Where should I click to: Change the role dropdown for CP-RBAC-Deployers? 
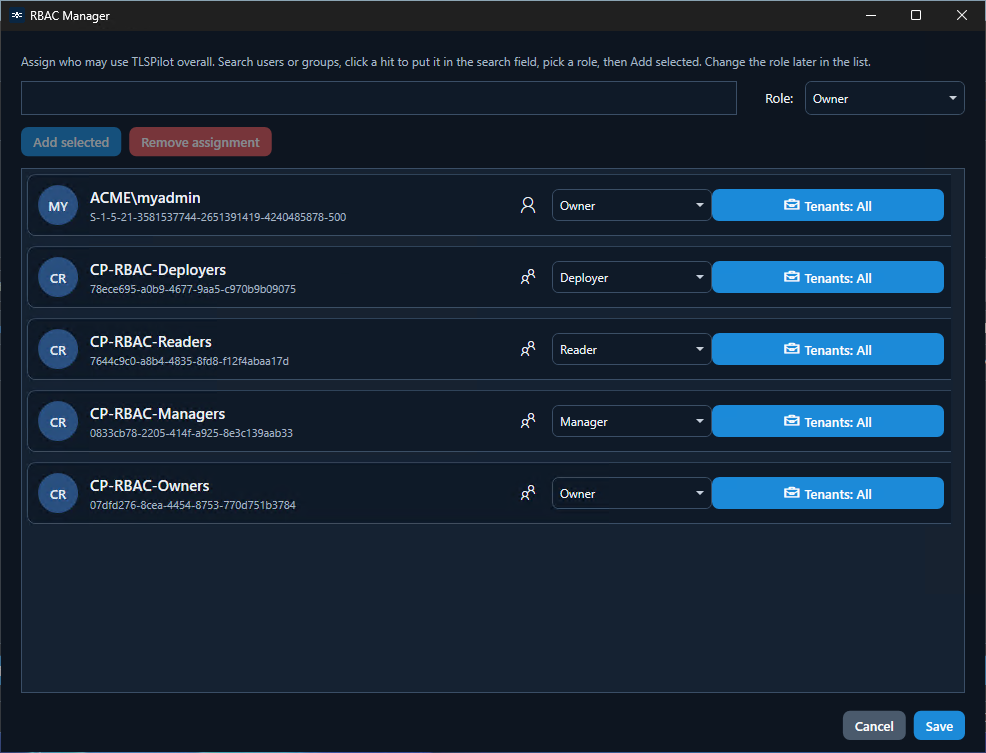[x=631, y=277]
